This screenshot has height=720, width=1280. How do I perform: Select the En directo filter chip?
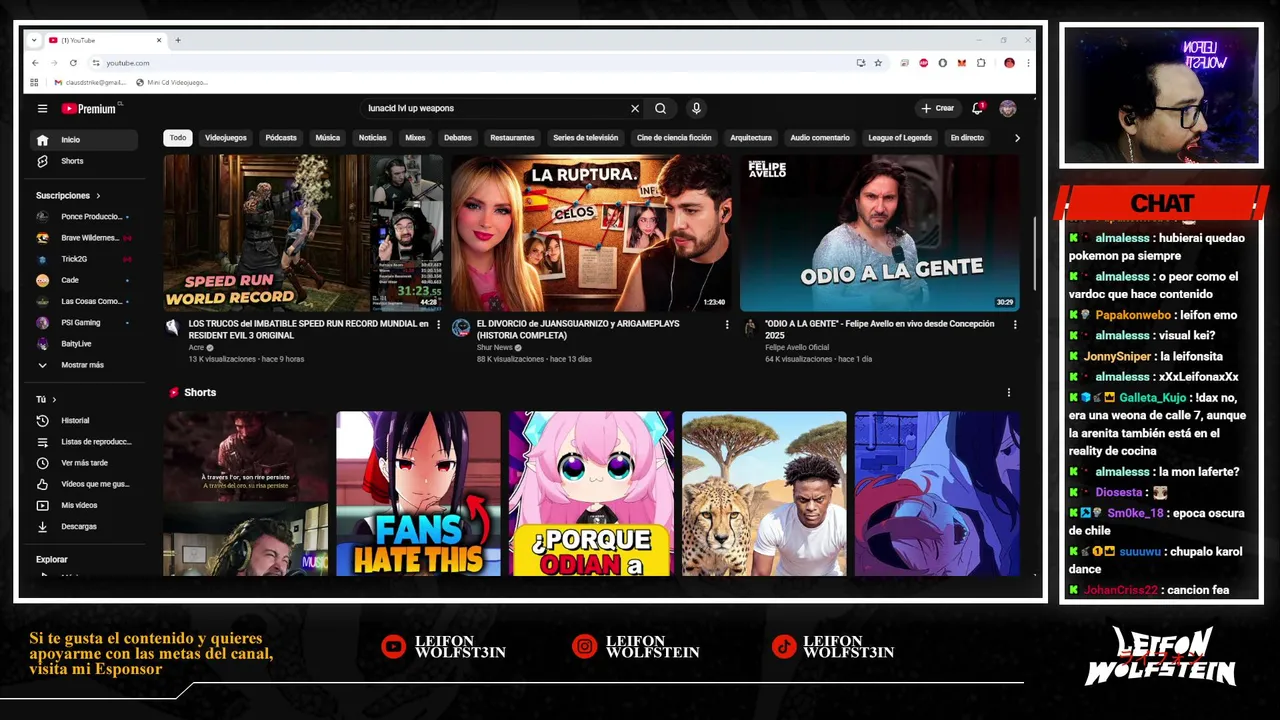click(967, 138)
